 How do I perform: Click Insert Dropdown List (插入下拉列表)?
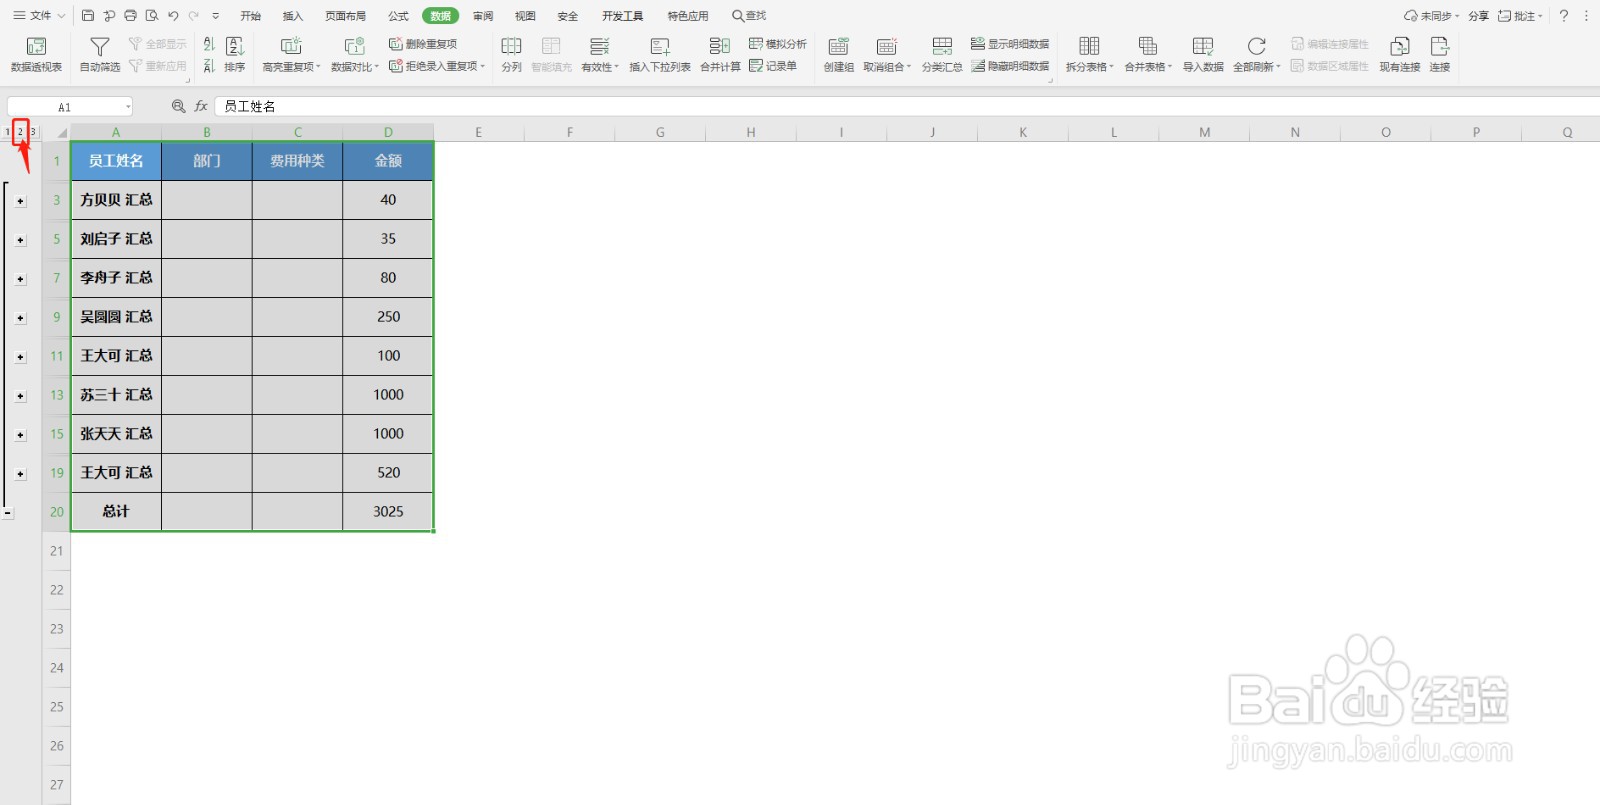pyautogui.click(x=660, y=54)
